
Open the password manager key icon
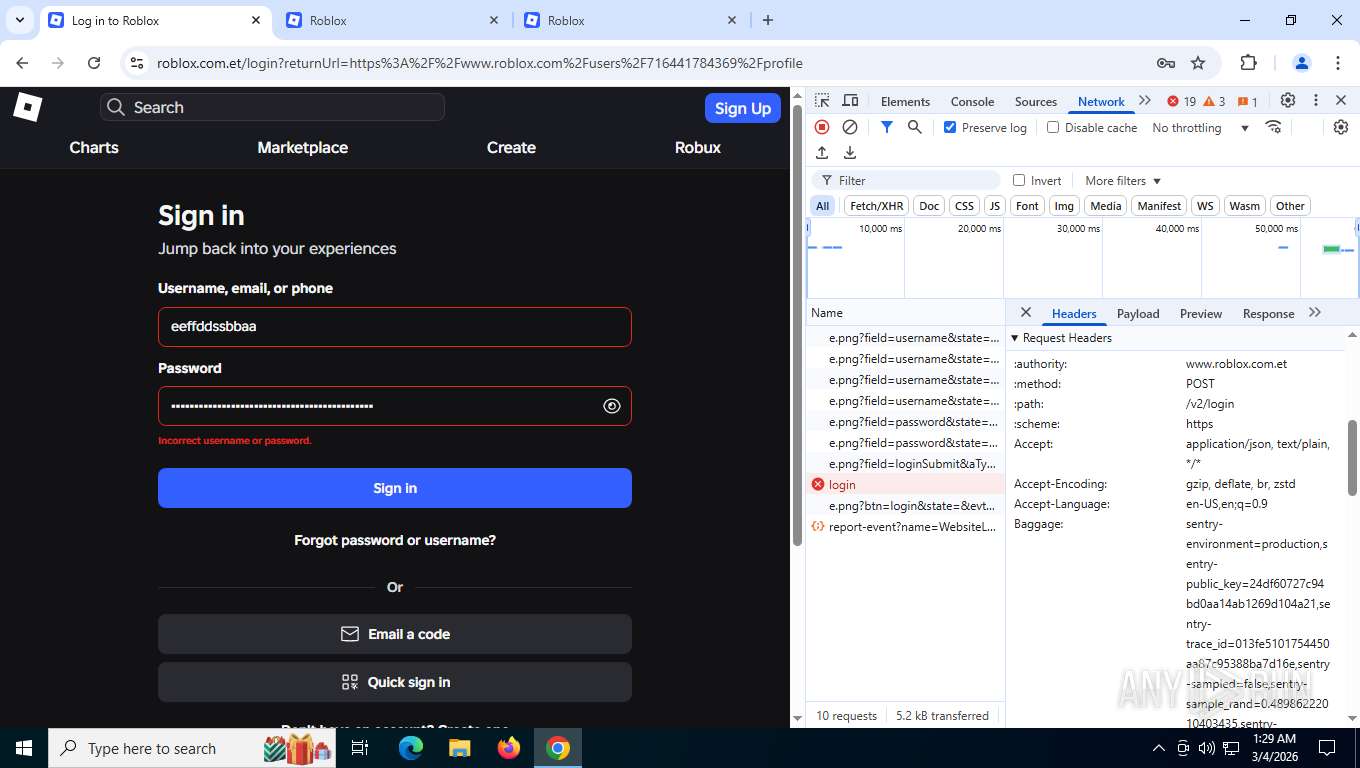(1166, 63)
